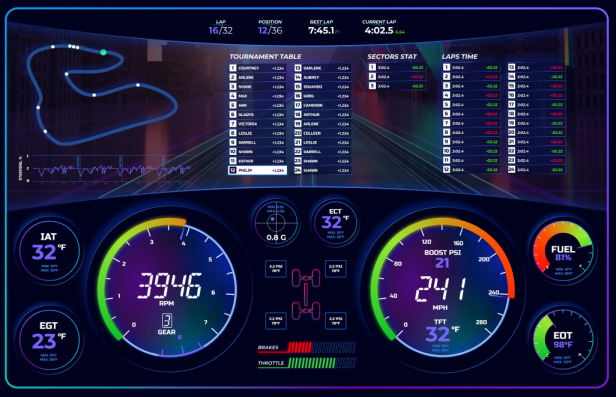616x397 pixels.
Task: Select Laps Time row 12
Action: (x=471, y=170)
